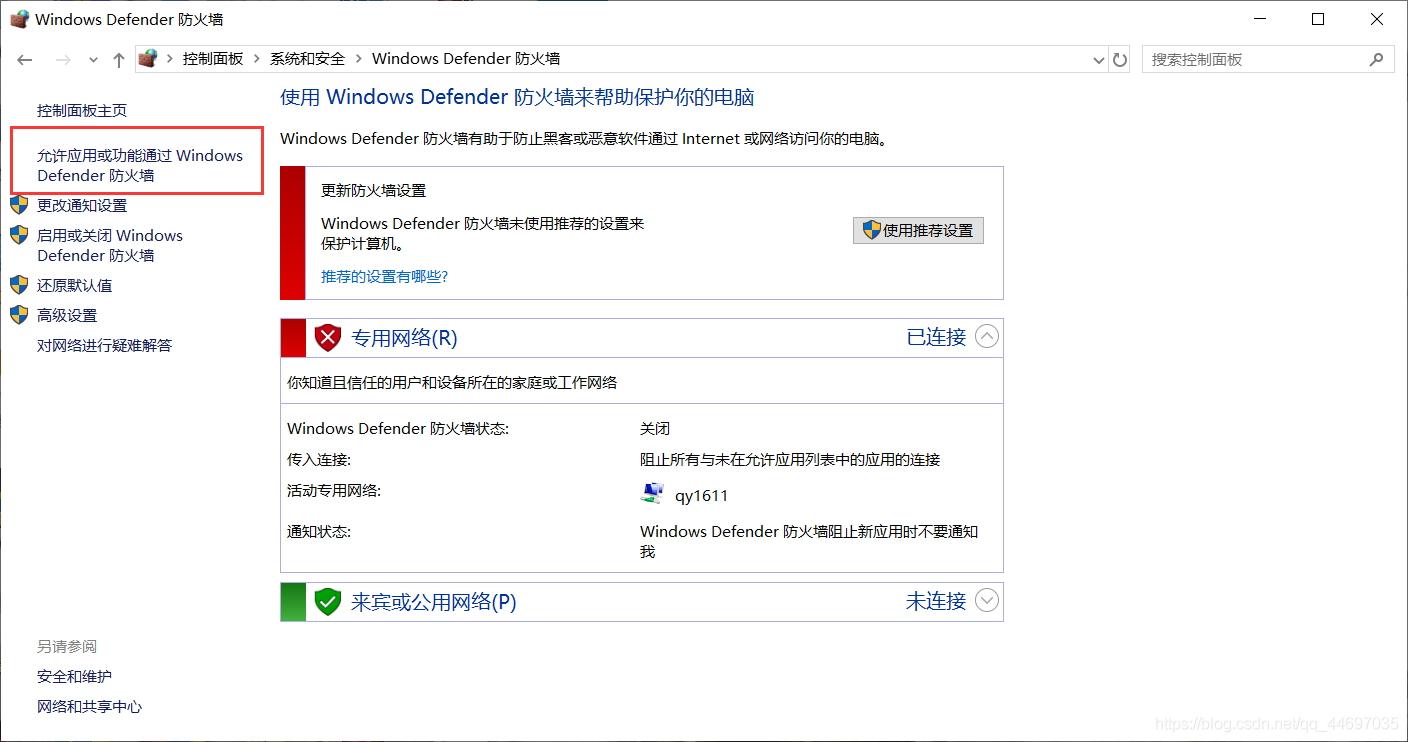Collapse the 专用网络(R) section
Image resolution: width=1408 pixels, height=742 pixels.
[x=987, y=337]
